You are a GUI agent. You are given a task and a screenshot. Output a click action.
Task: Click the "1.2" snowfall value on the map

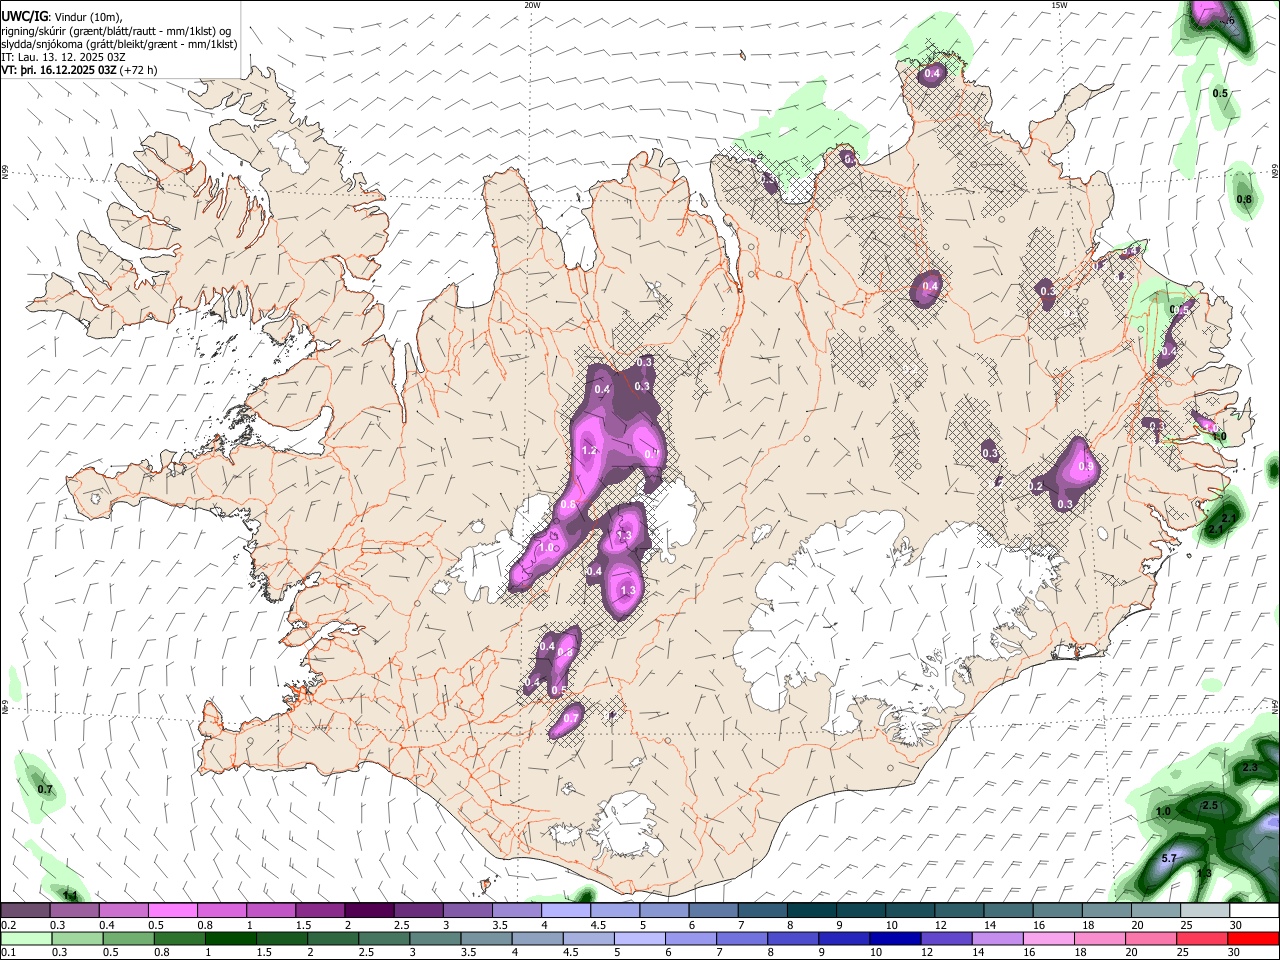tap(589, 451)
